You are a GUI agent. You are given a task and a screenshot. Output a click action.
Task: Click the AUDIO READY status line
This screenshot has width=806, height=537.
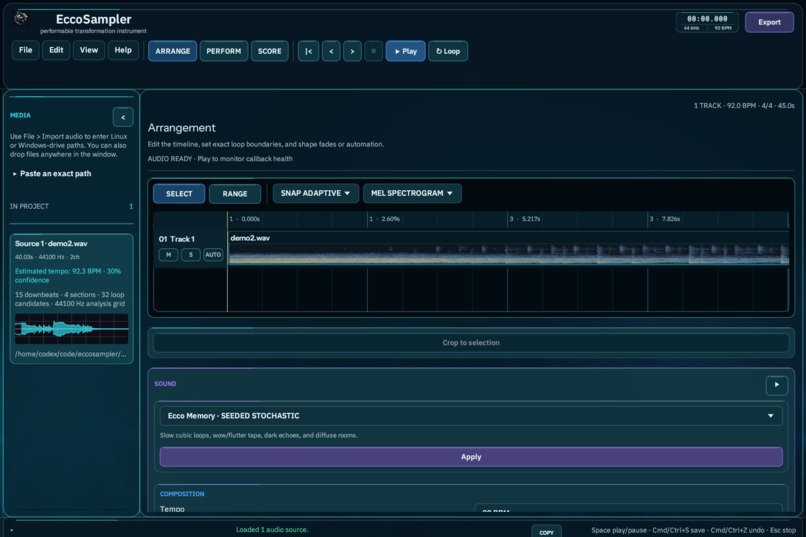click(x=220, y=159)
